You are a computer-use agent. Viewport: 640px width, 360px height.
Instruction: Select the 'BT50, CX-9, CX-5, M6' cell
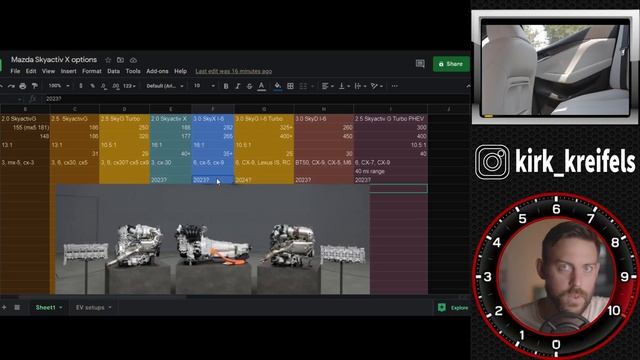coord(324,162)
